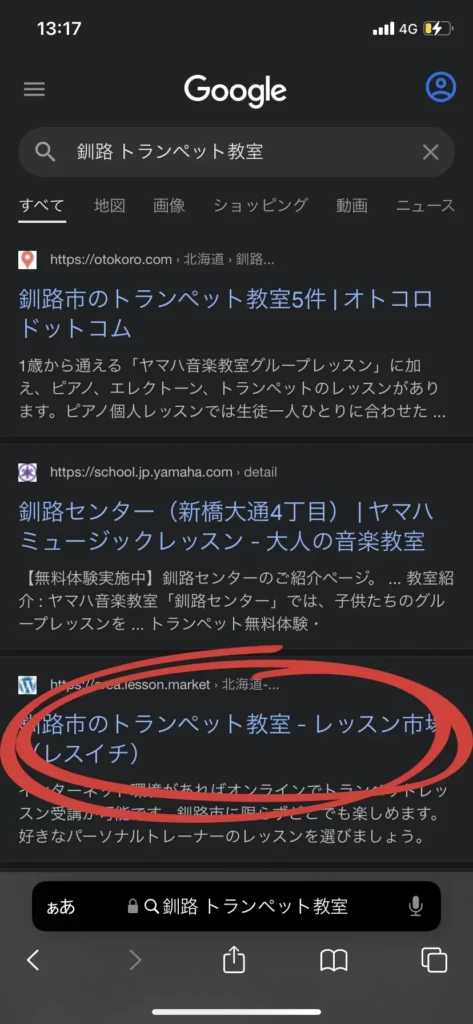
Task: Show the Safari tabs overview icon
Action: (434, 959)
